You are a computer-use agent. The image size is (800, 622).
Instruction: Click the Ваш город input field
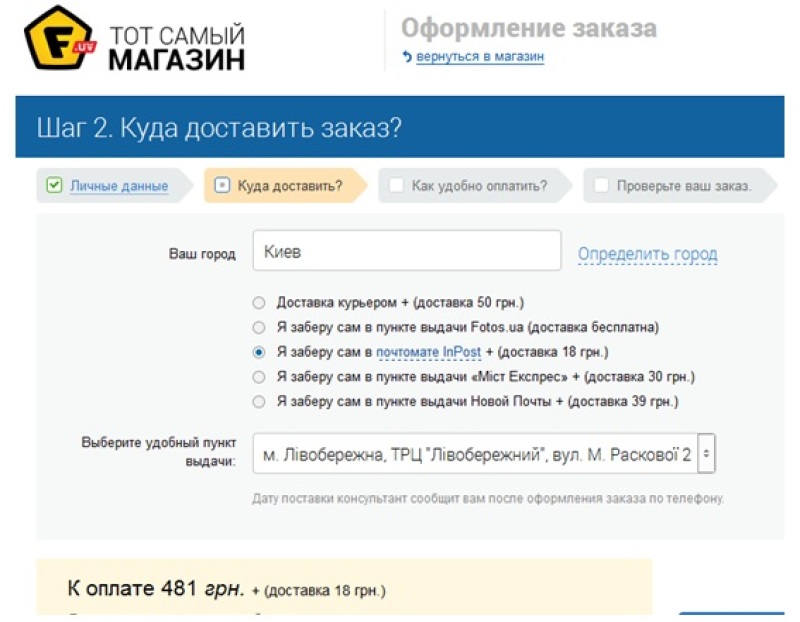(x=406, y=252)
